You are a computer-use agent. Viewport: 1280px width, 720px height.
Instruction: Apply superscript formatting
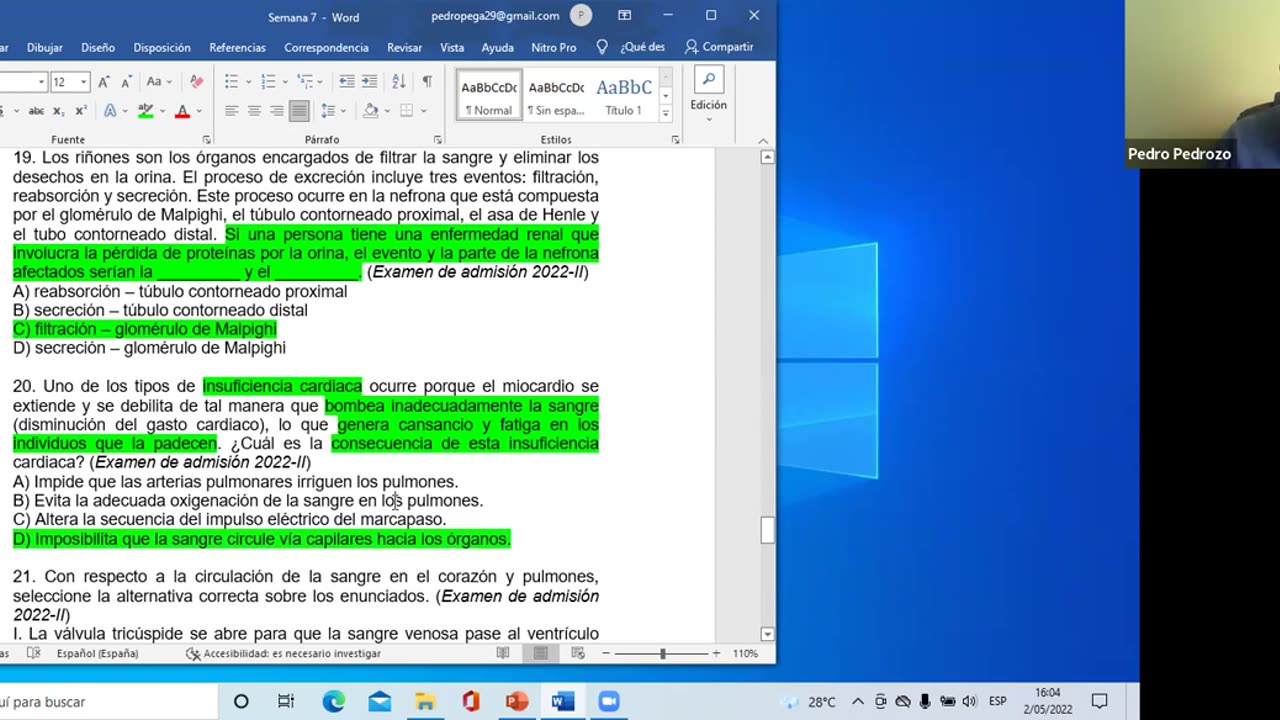click(81, 111)
